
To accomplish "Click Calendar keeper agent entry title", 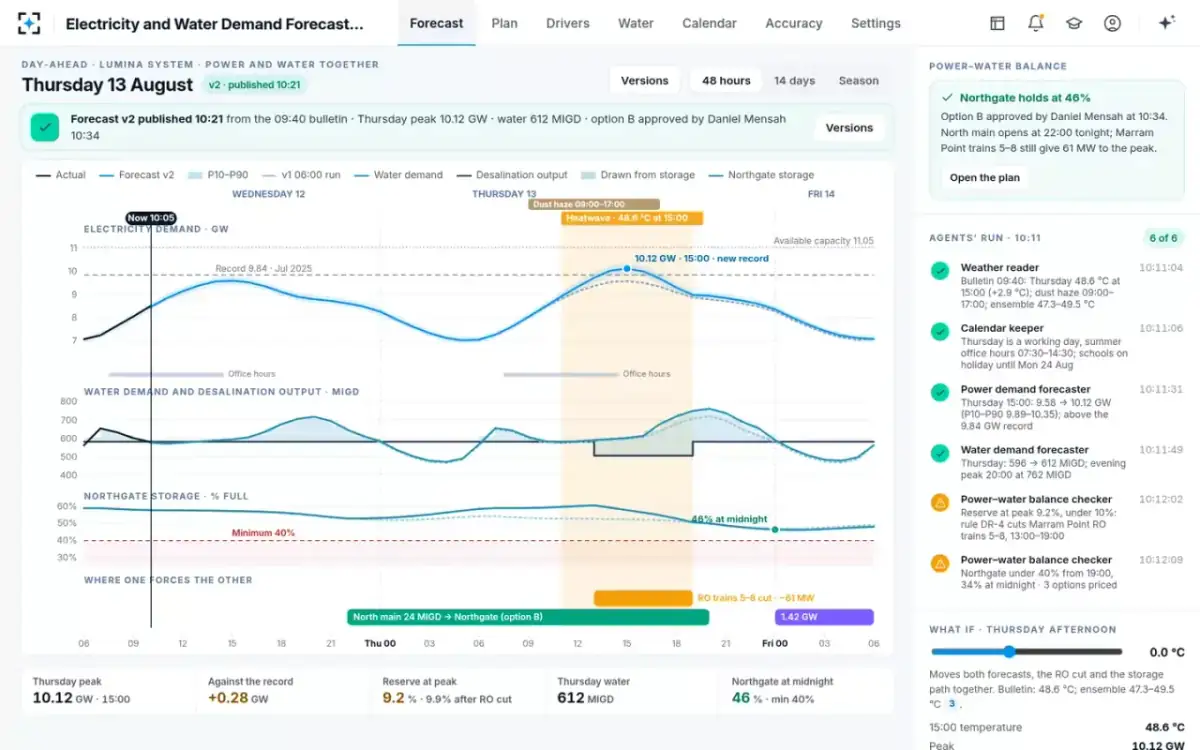I will pos(1002,328).
